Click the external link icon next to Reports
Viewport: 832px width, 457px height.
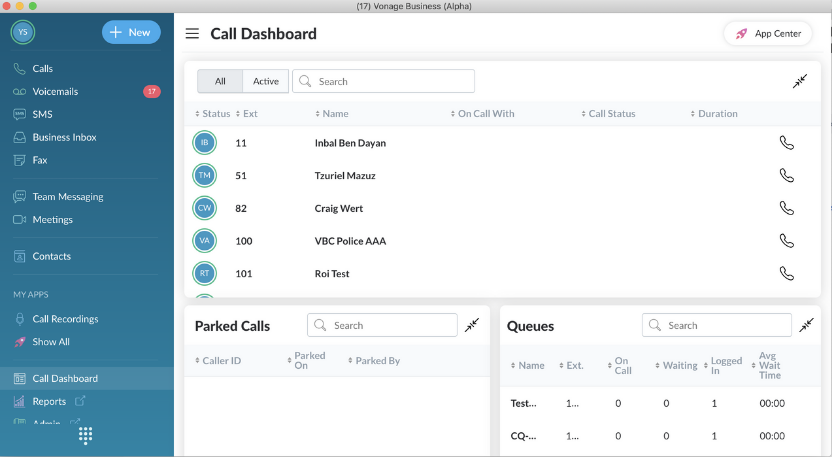coord(80,401)
